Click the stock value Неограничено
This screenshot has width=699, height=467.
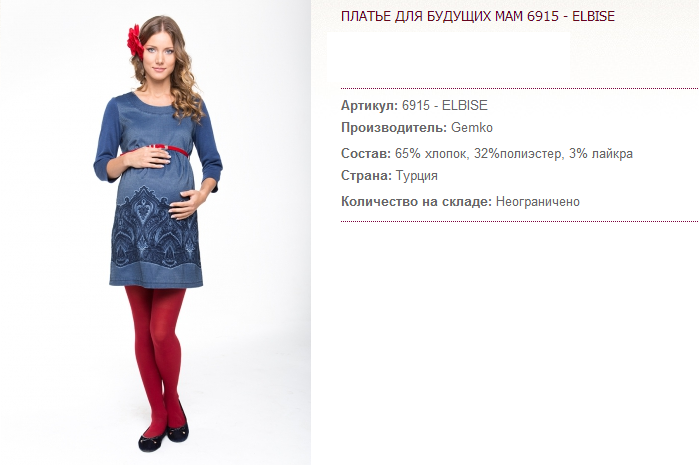[x=538, y=202]
